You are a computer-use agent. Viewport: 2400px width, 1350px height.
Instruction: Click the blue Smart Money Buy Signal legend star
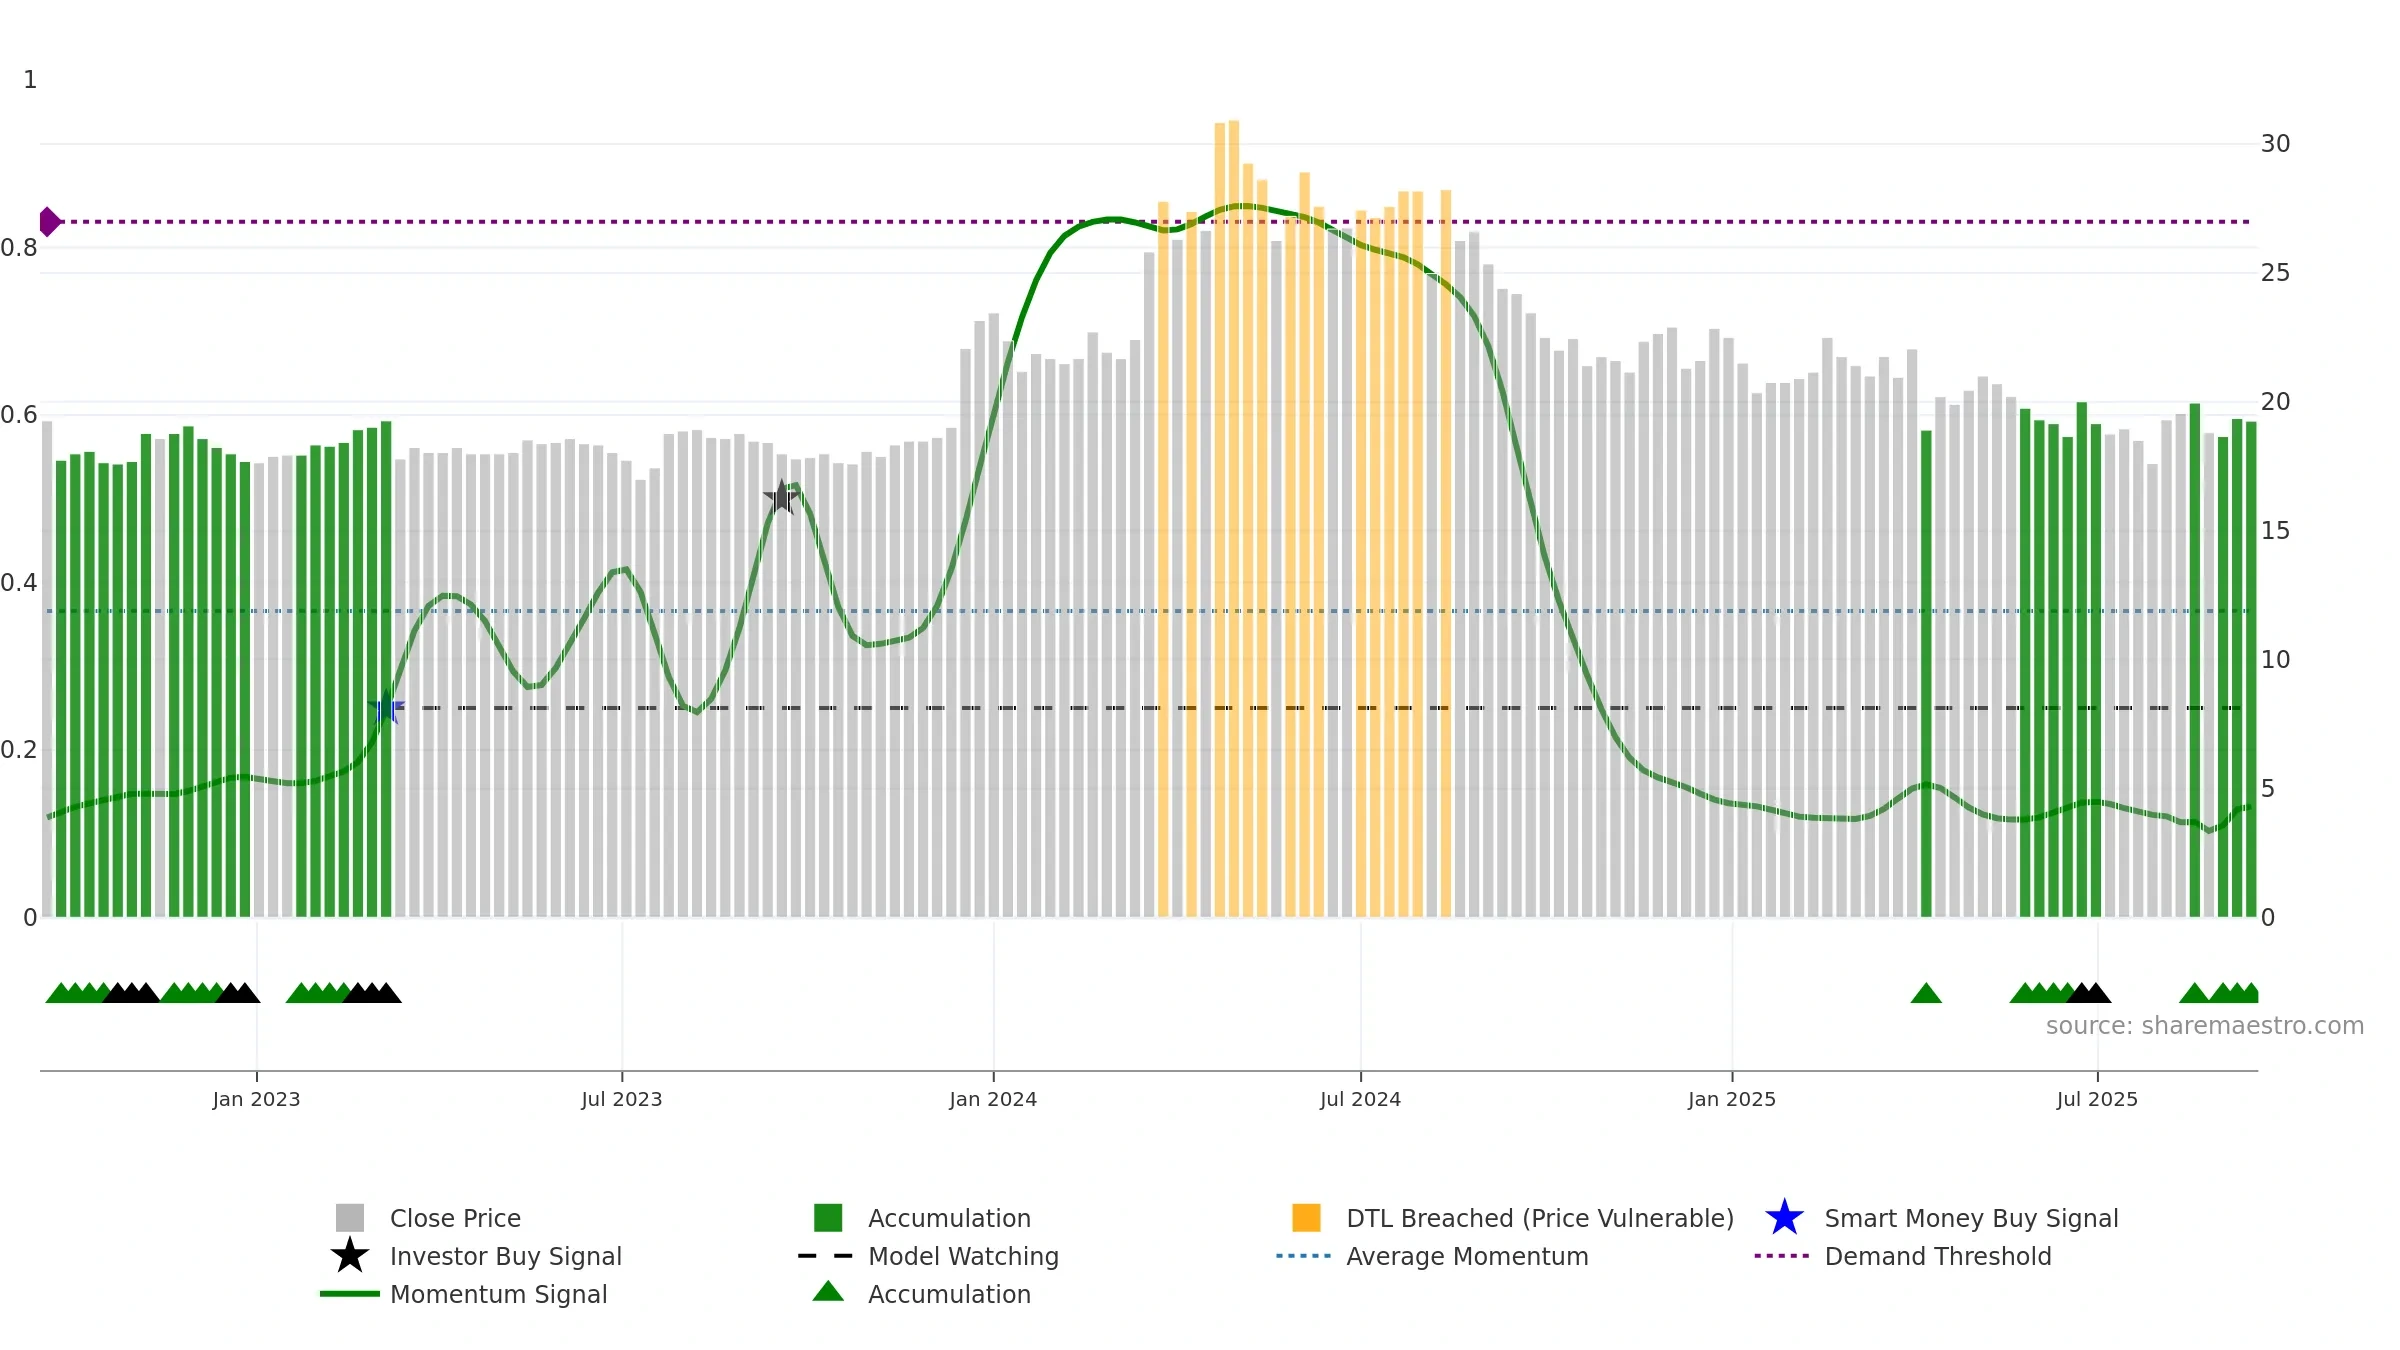pos(1784,1218)
